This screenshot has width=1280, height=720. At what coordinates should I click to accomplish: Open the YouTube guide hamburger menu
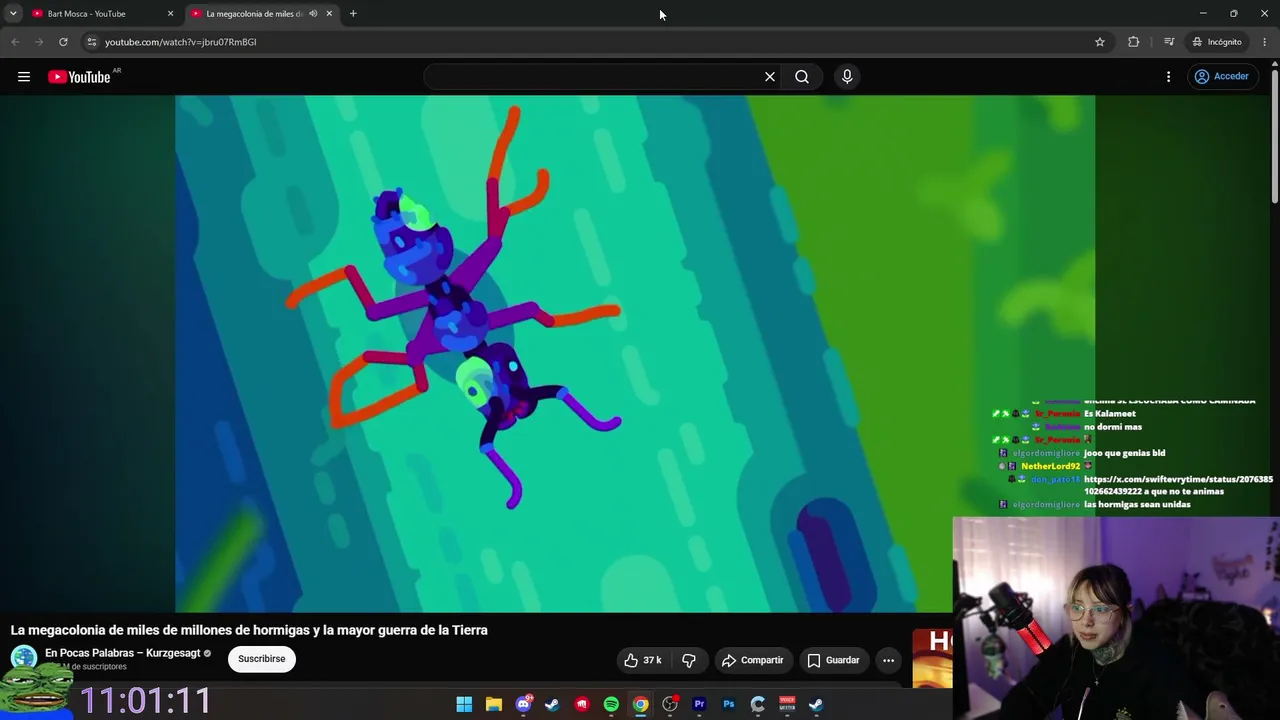click(24, 77)
